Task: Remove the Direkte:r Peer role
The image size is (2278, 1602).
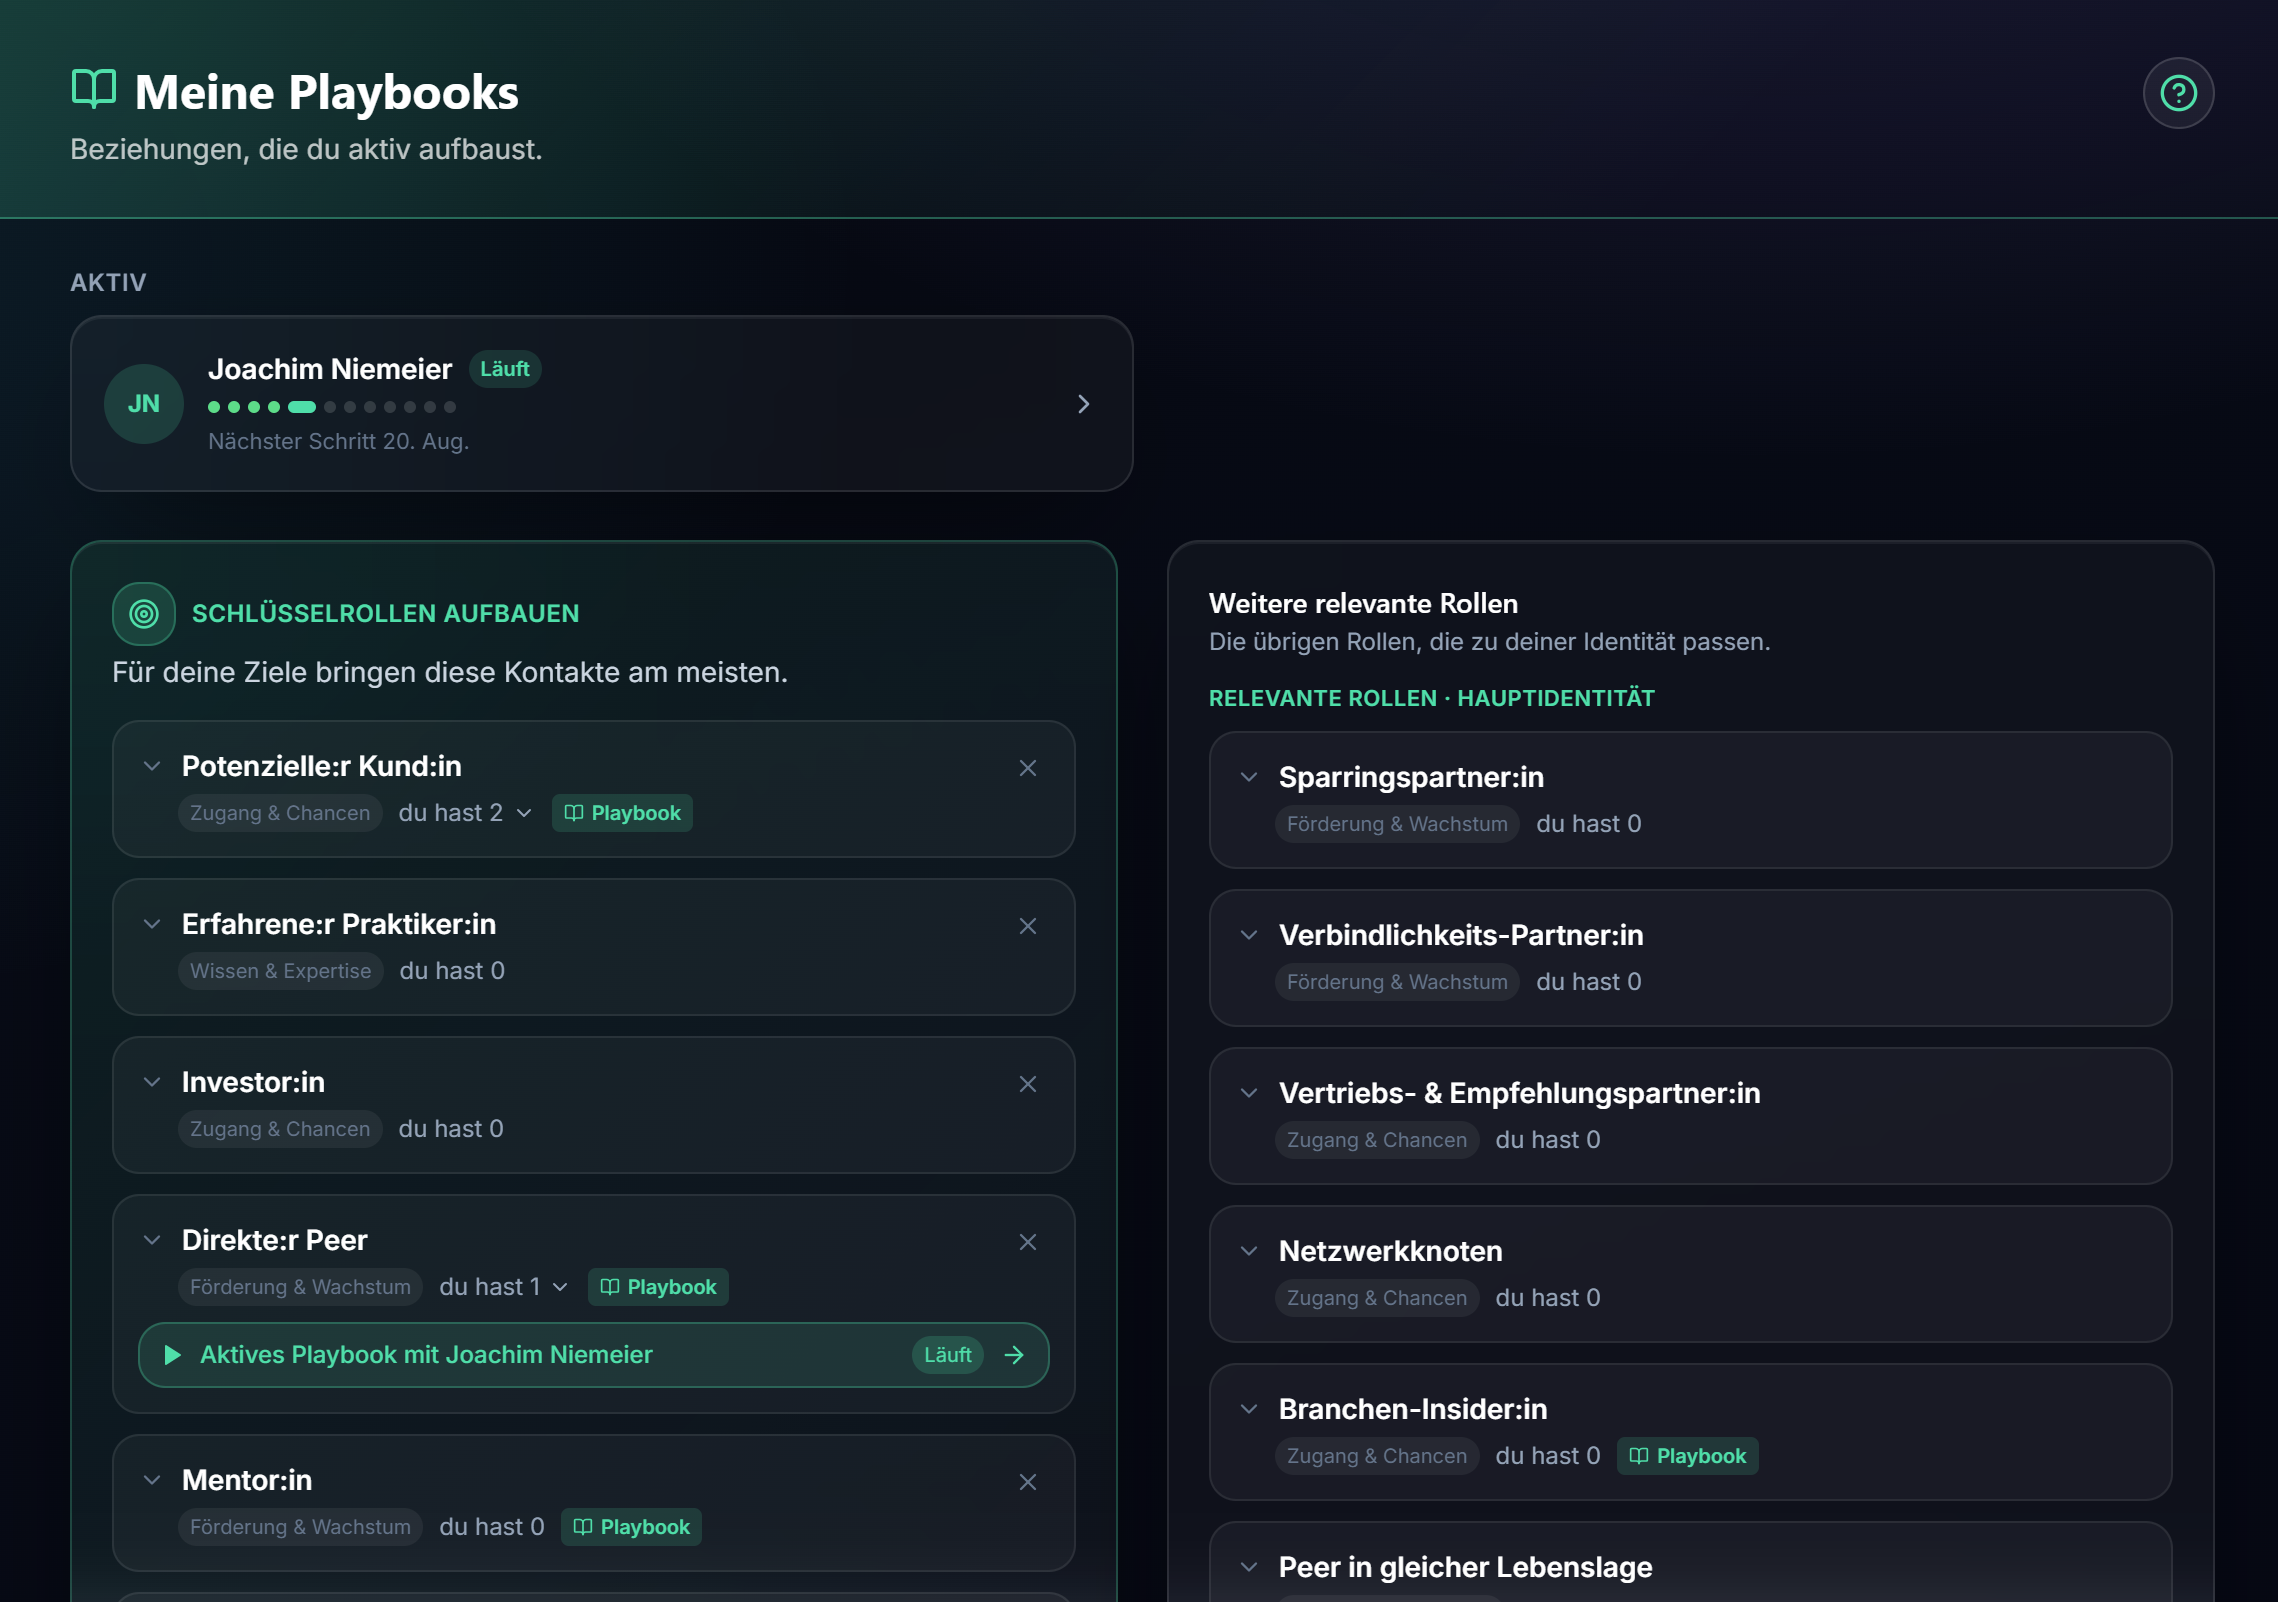Action: pos(1027,1242)
